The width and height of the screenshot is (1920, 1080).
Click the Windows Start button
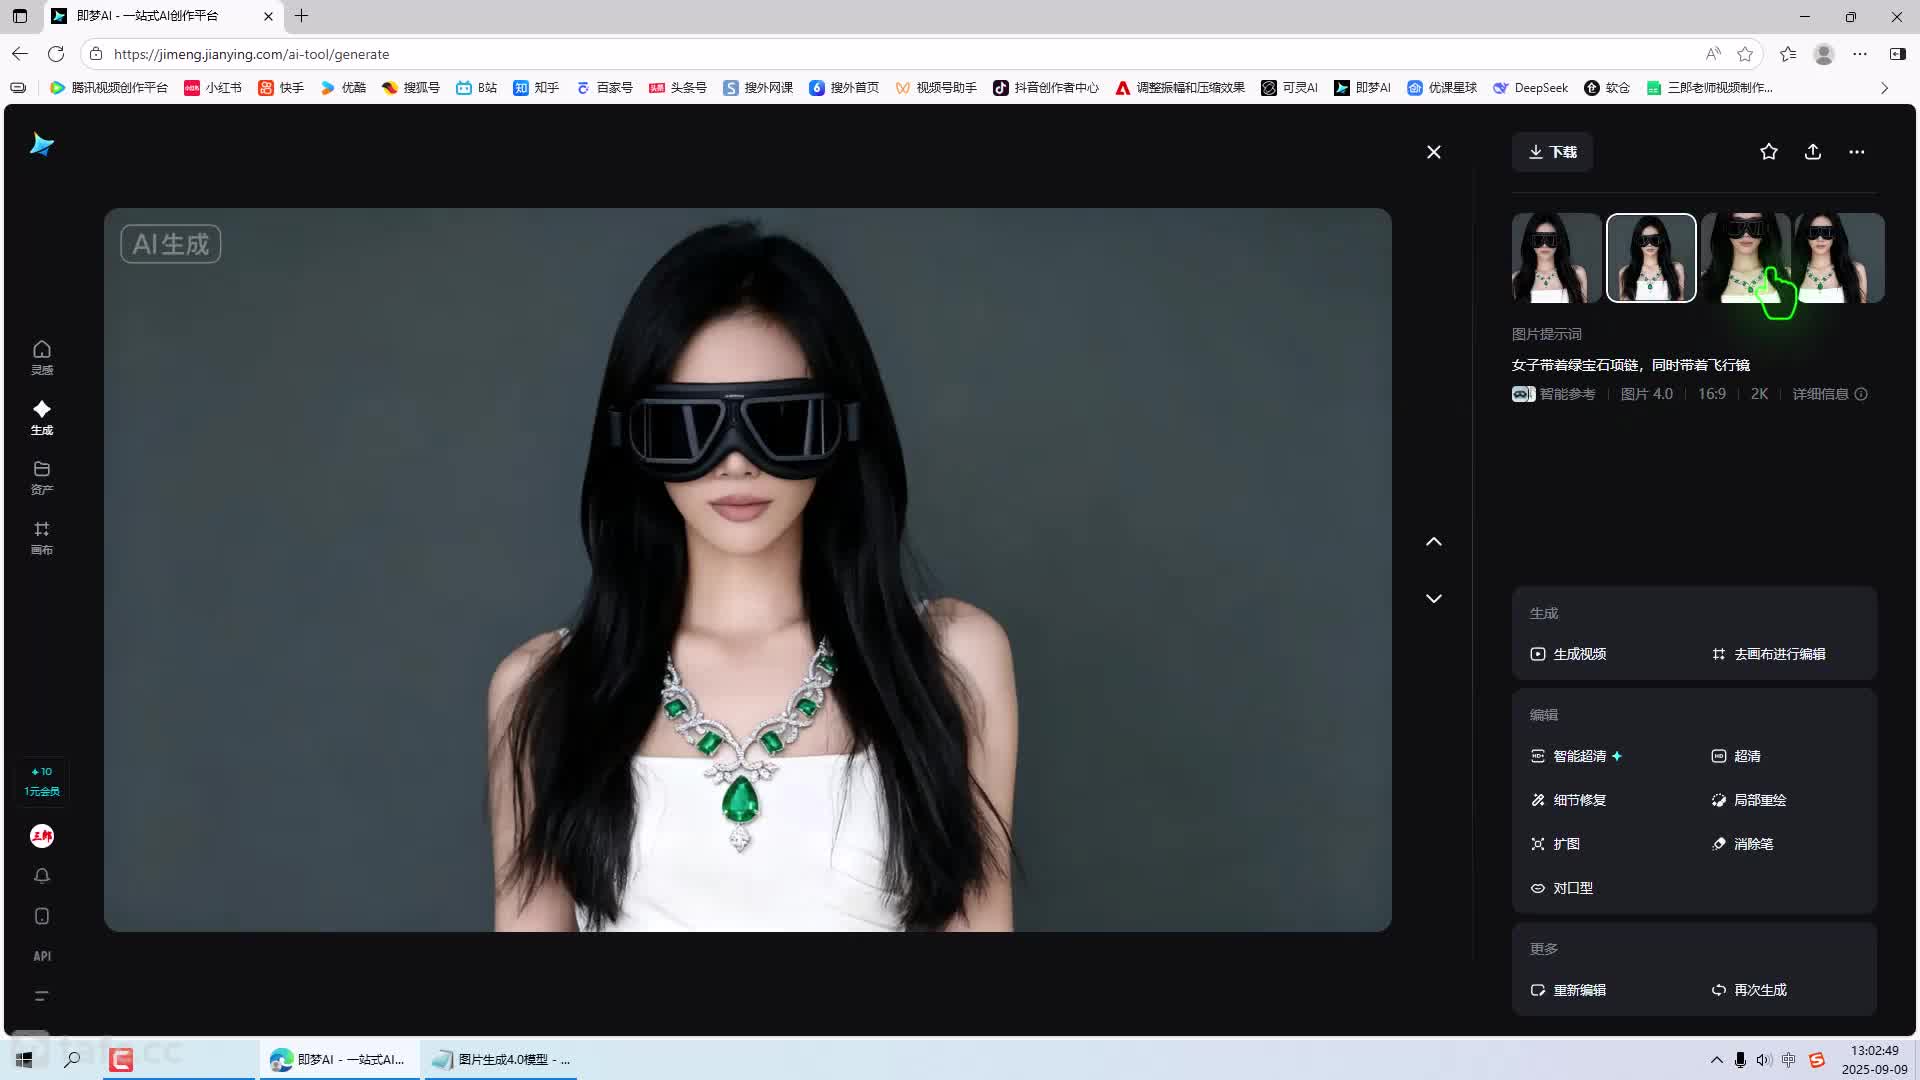pos(24,1059)
